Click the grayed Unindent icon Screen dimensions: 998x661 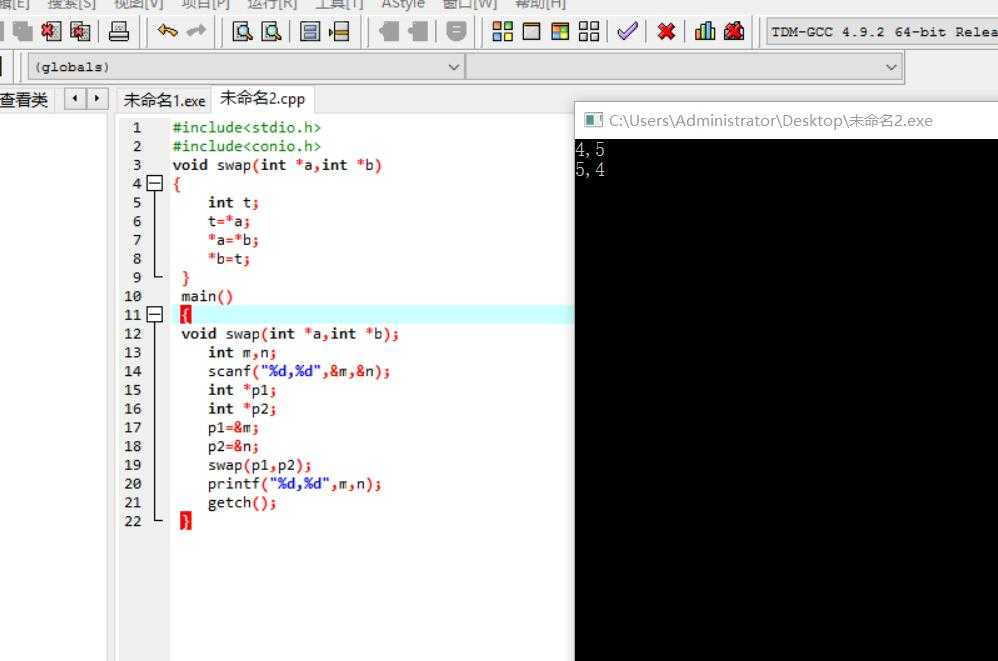point(418,31)
